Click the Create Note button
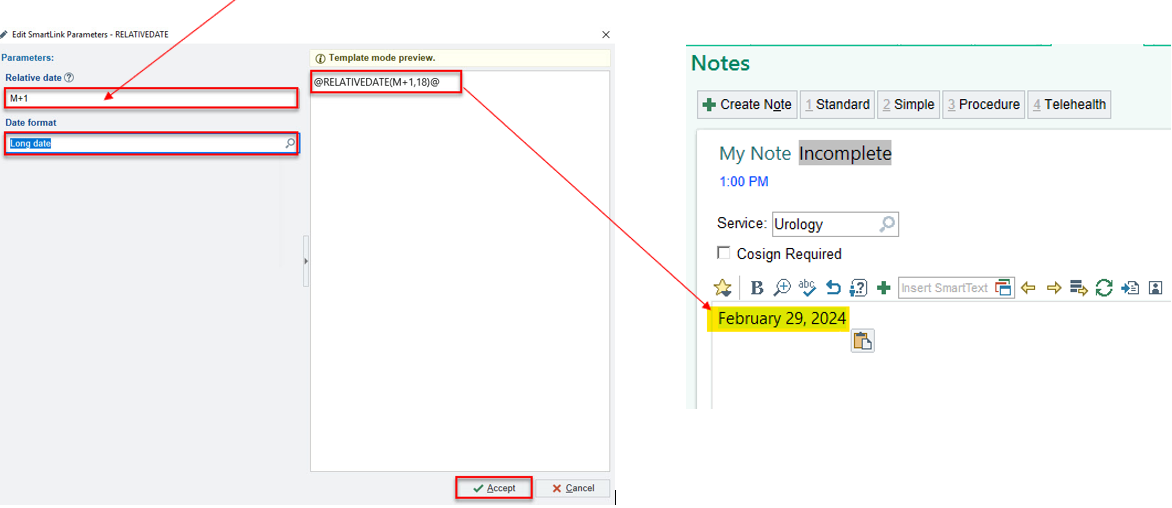1172x508 pixels. (747, 105)
